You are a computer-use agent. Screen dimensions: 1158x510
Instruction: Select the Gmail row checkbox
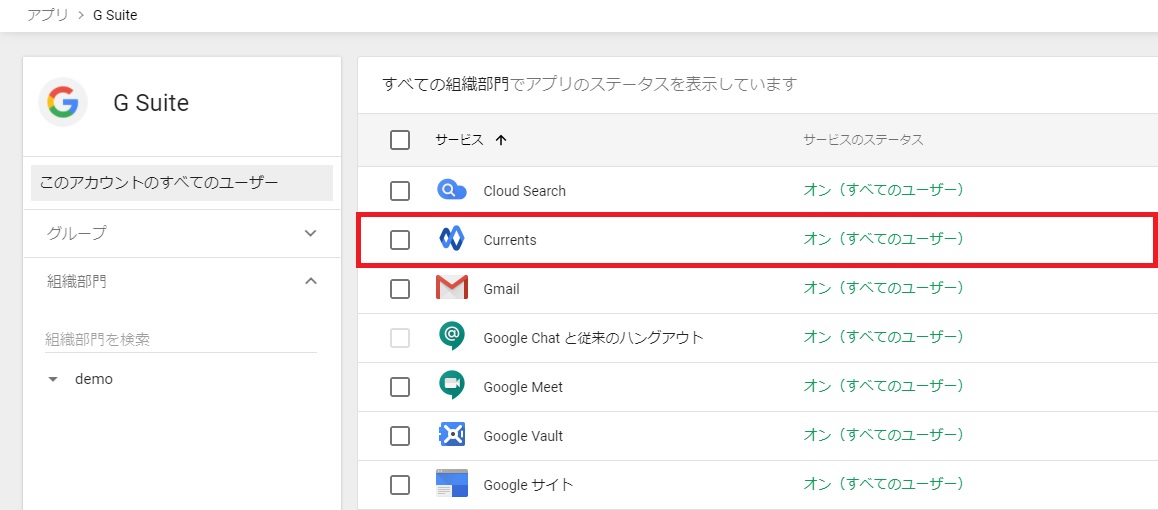pos(400,289)
